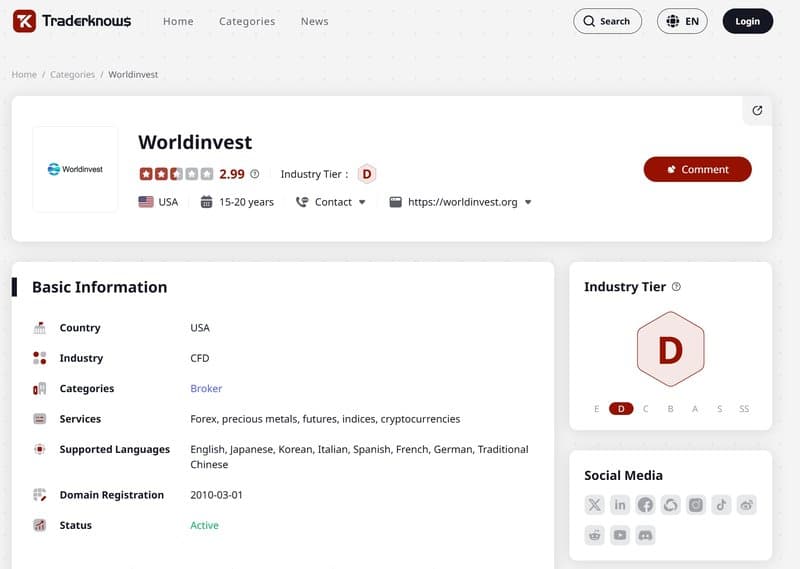Open the Facebook social icon

[645, 505]
